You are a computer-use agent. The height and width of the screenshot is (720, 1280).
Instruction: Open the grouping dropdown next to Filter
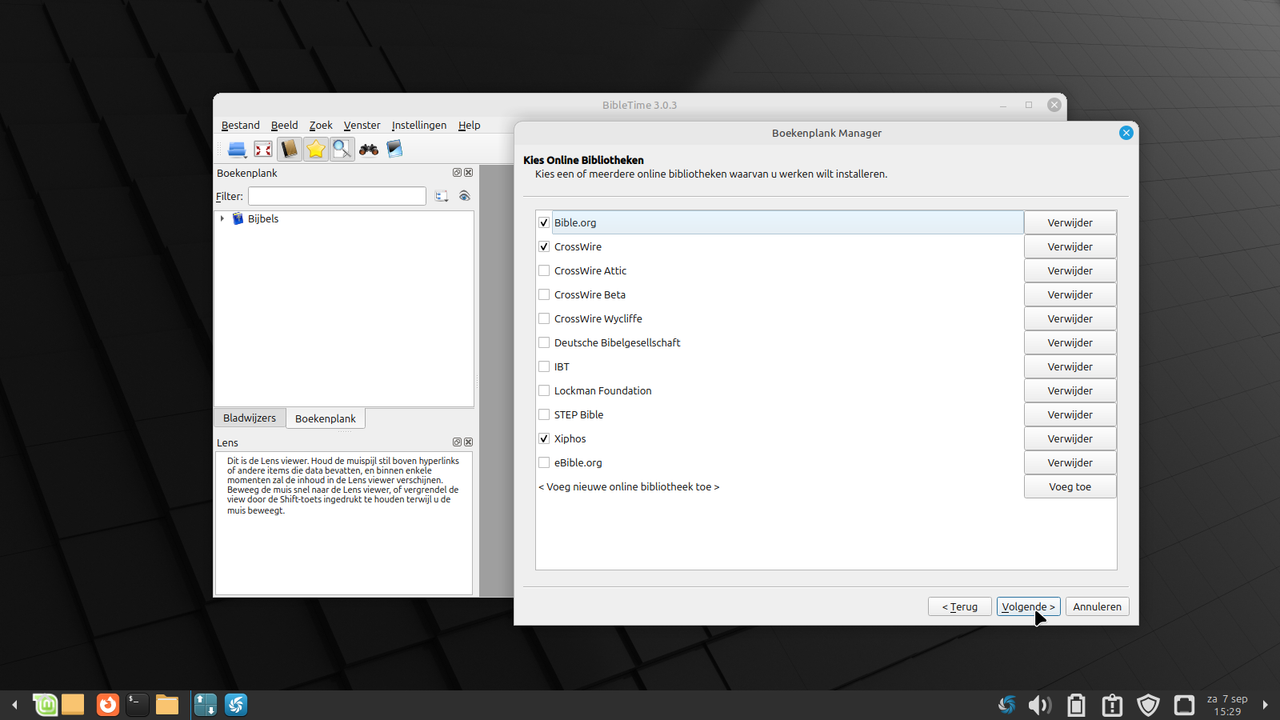point(441,196)
